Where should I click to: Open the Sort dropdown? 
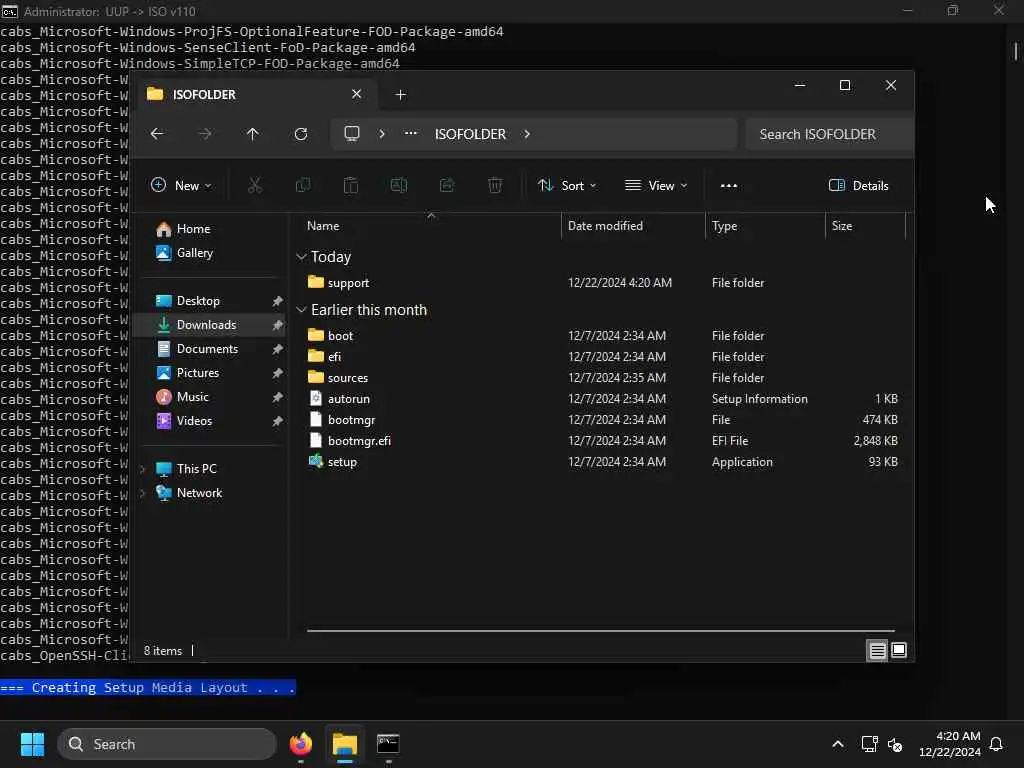point(567,185)
